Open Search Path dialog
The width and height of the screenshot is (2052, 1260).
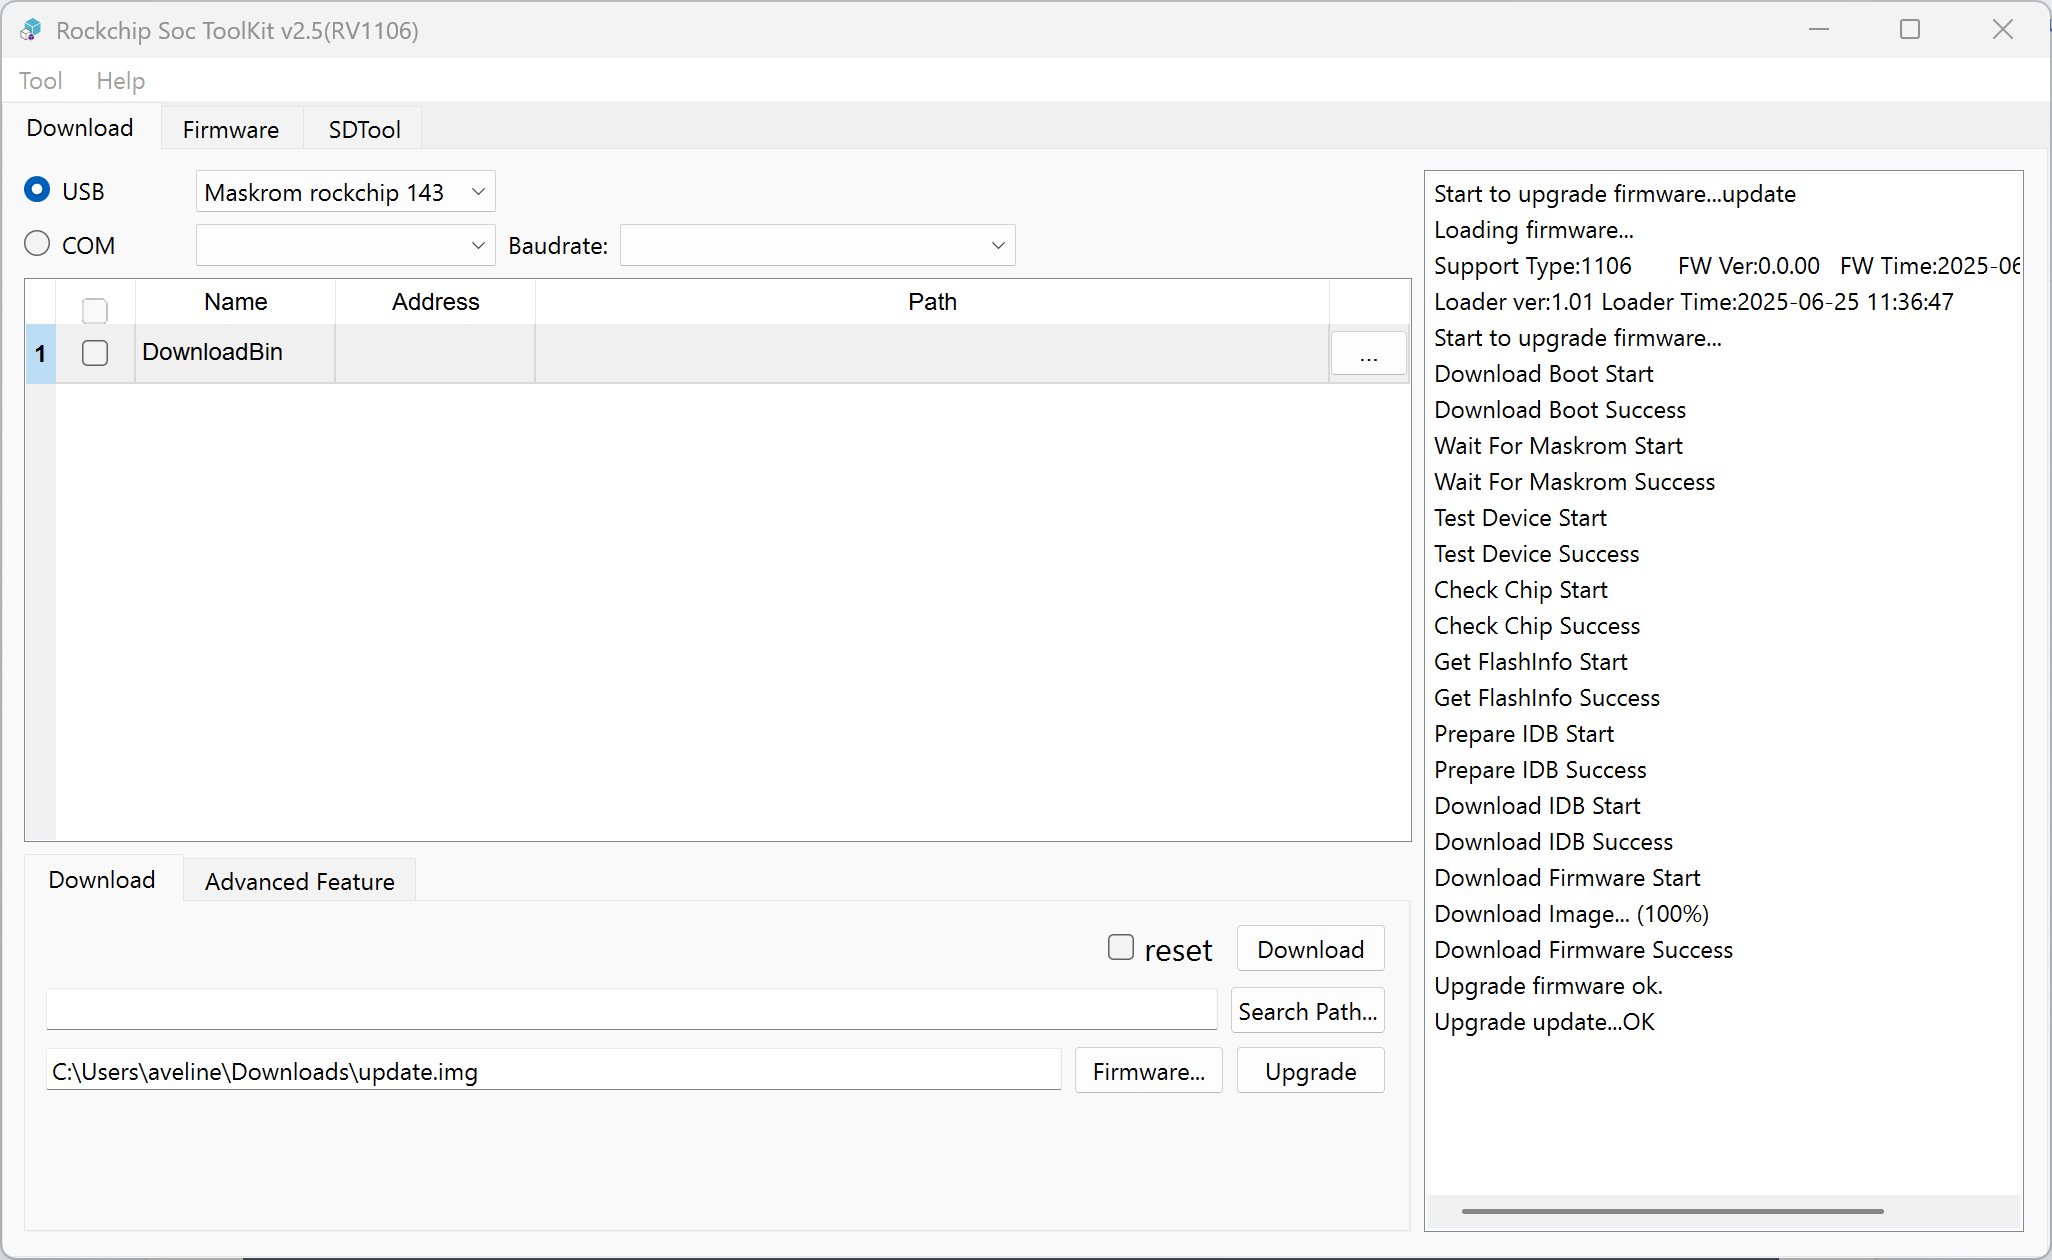[x=1307, y=1010]
